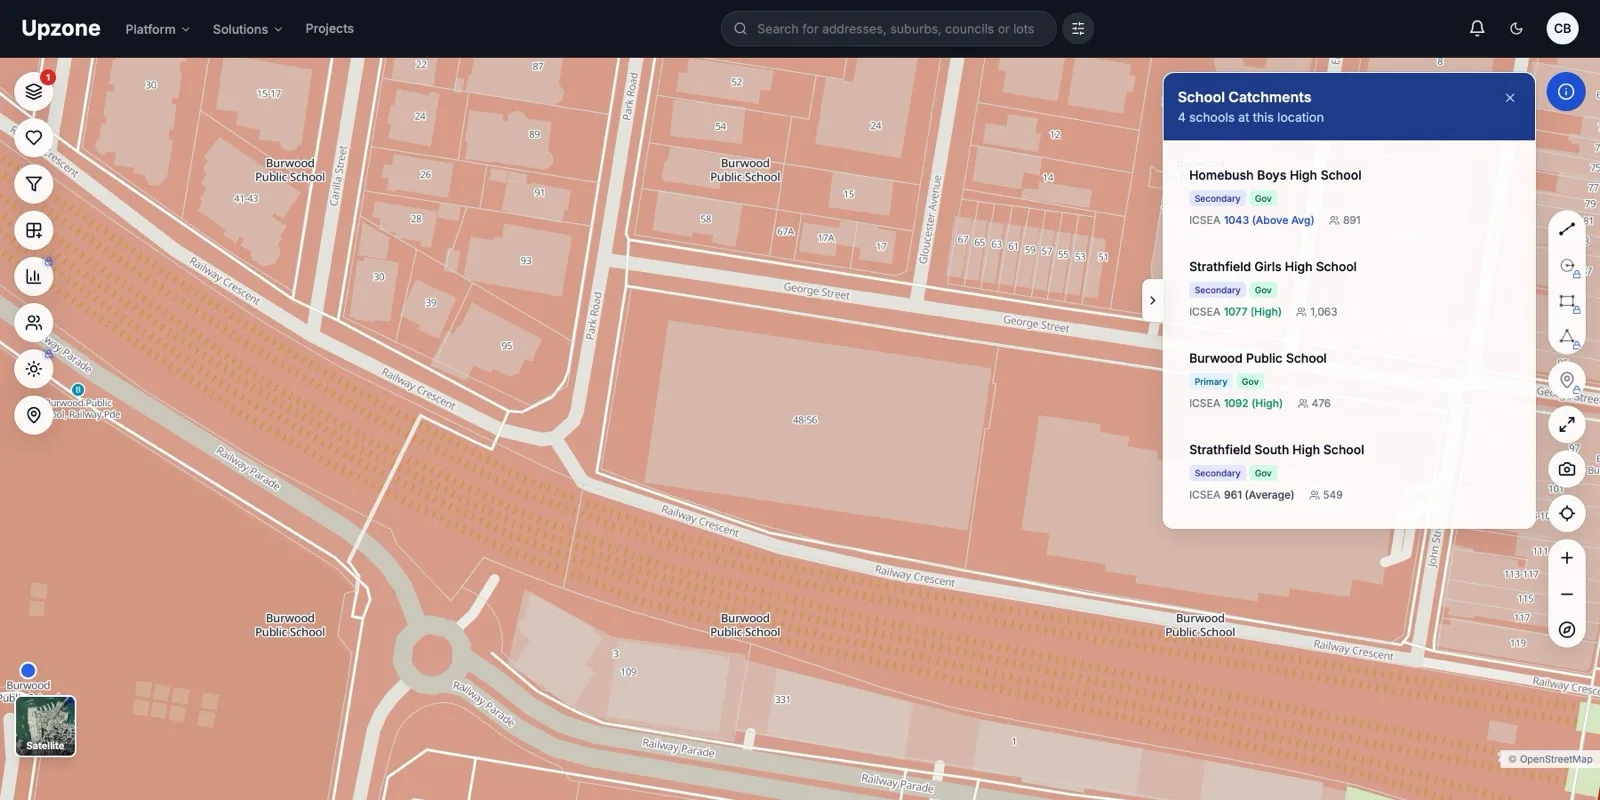This screenshot has width=1600, height=800.
Task: Select the drop pin marker tool
Action: (1567, 380)
